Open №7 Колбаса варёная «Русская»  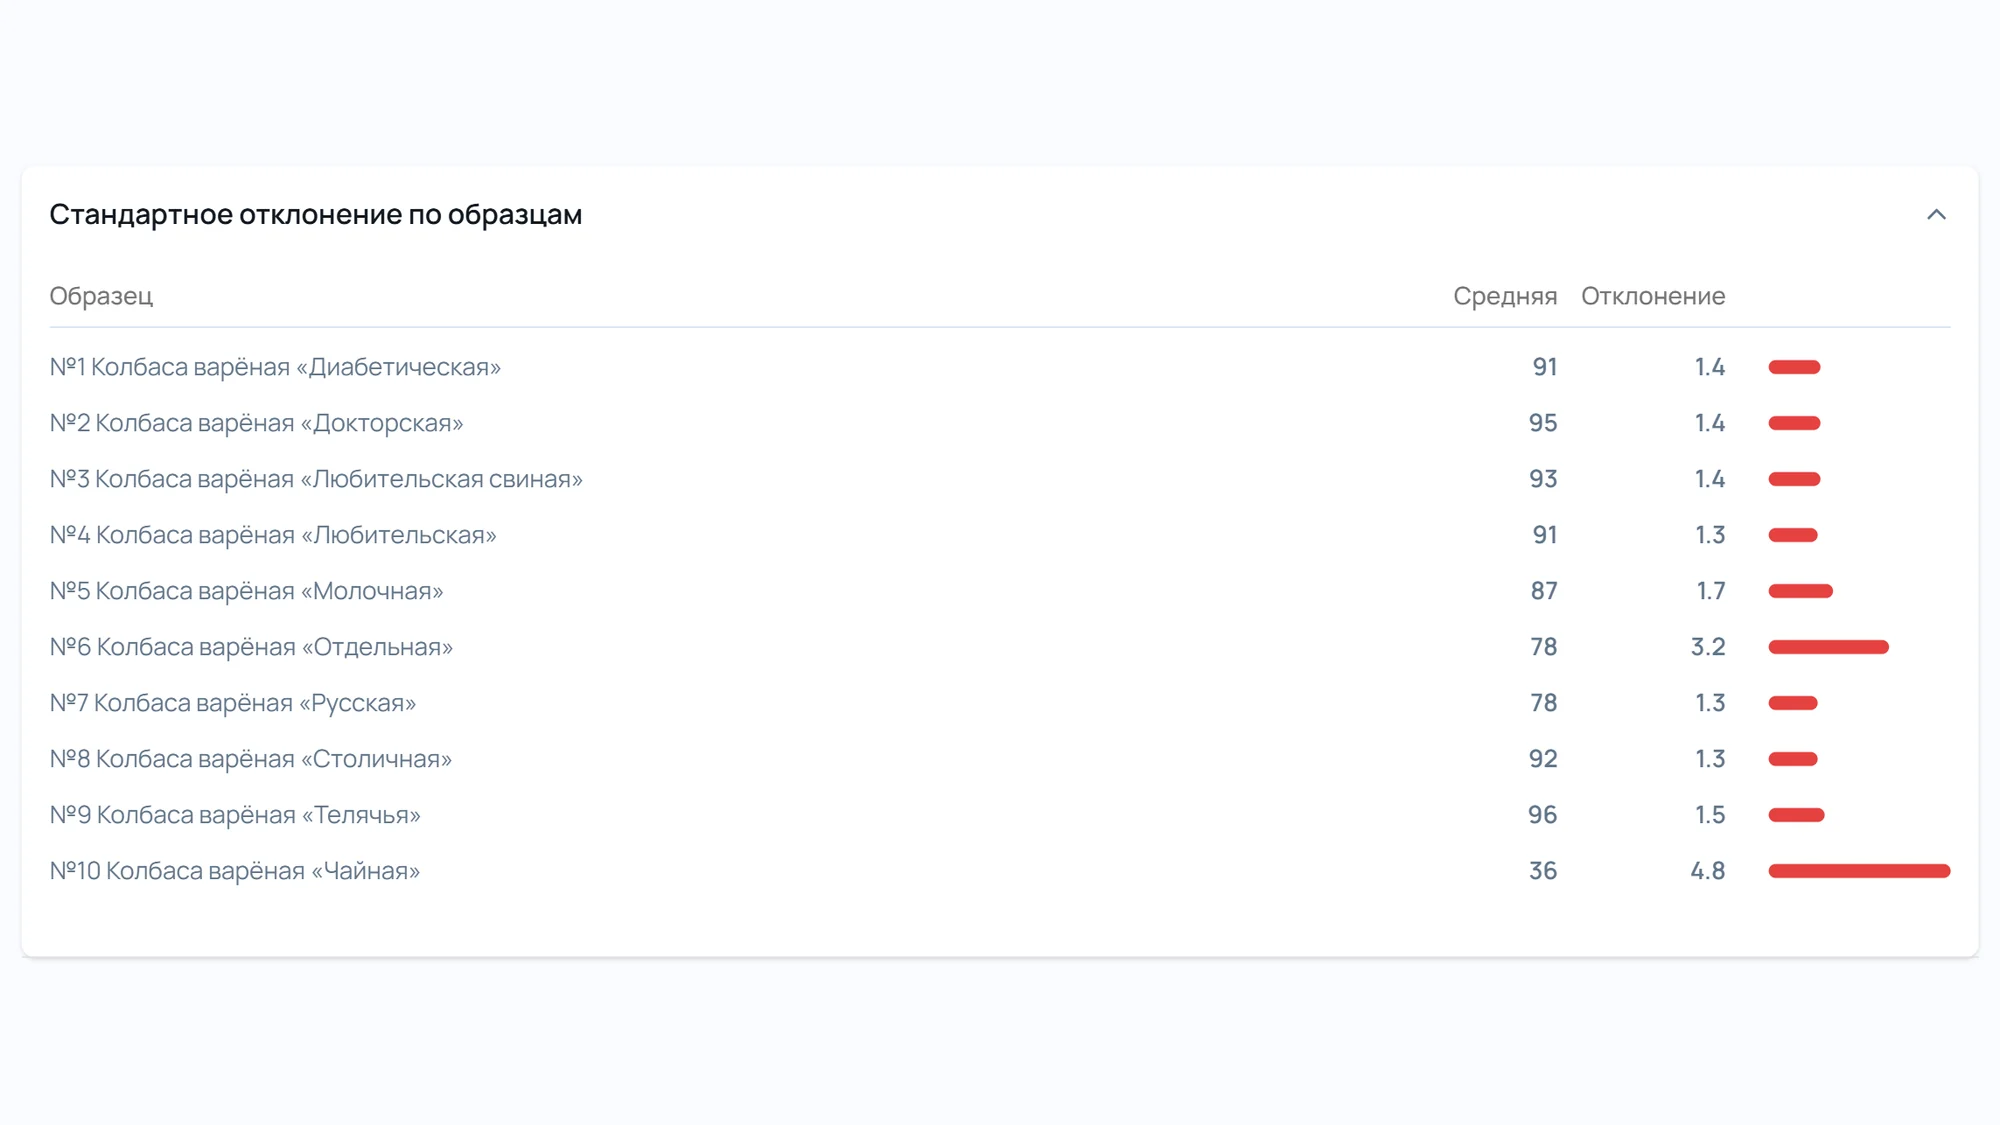point(1000,703)
